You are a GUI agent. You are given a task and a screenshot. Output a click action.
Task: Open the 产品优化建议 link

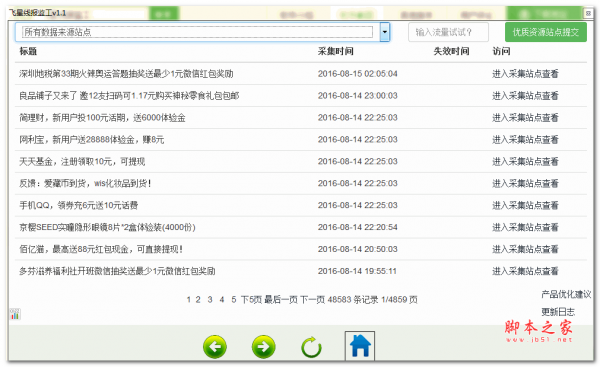pyautogui.click(x=566, y=294)
